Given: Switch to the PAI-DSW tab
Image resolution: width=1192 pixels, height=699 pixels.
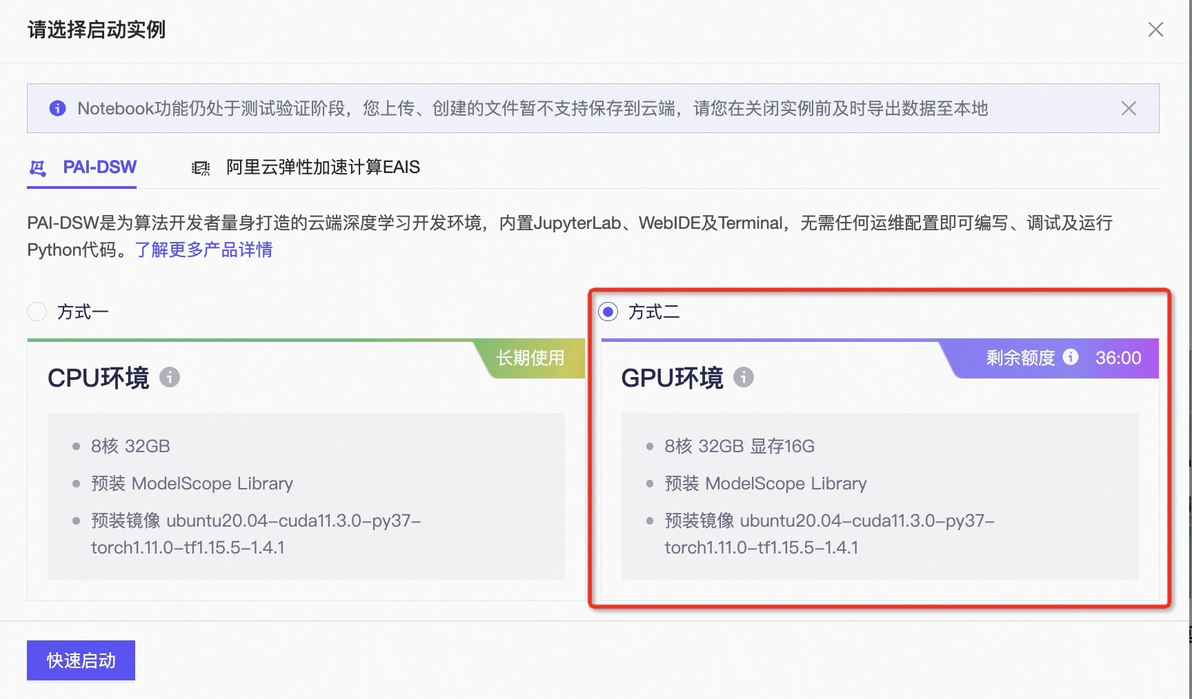Looking at the screenshot, I should (x=82, y=167).
